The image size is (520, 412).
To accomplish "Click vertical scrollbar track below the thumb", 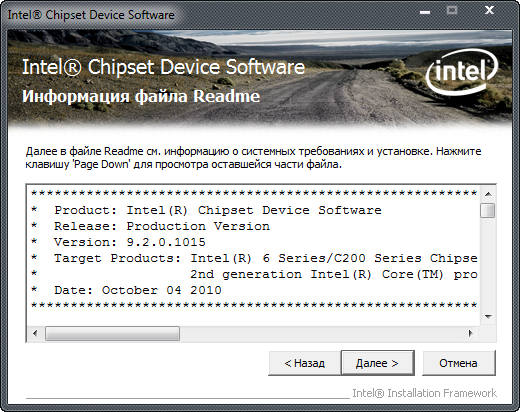I will [x=488, y=263].
